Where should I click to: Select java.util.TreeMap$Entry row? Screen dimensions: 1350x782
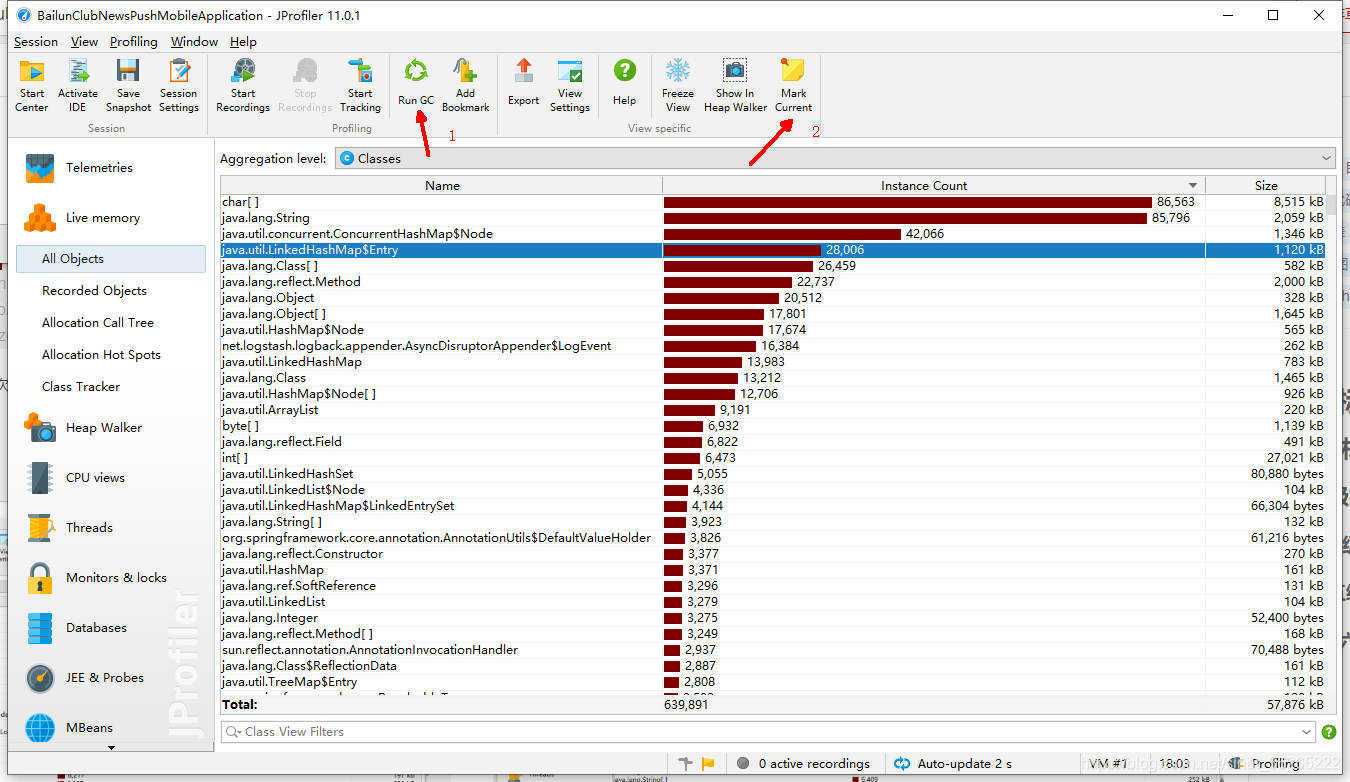(x=773, y=682)
